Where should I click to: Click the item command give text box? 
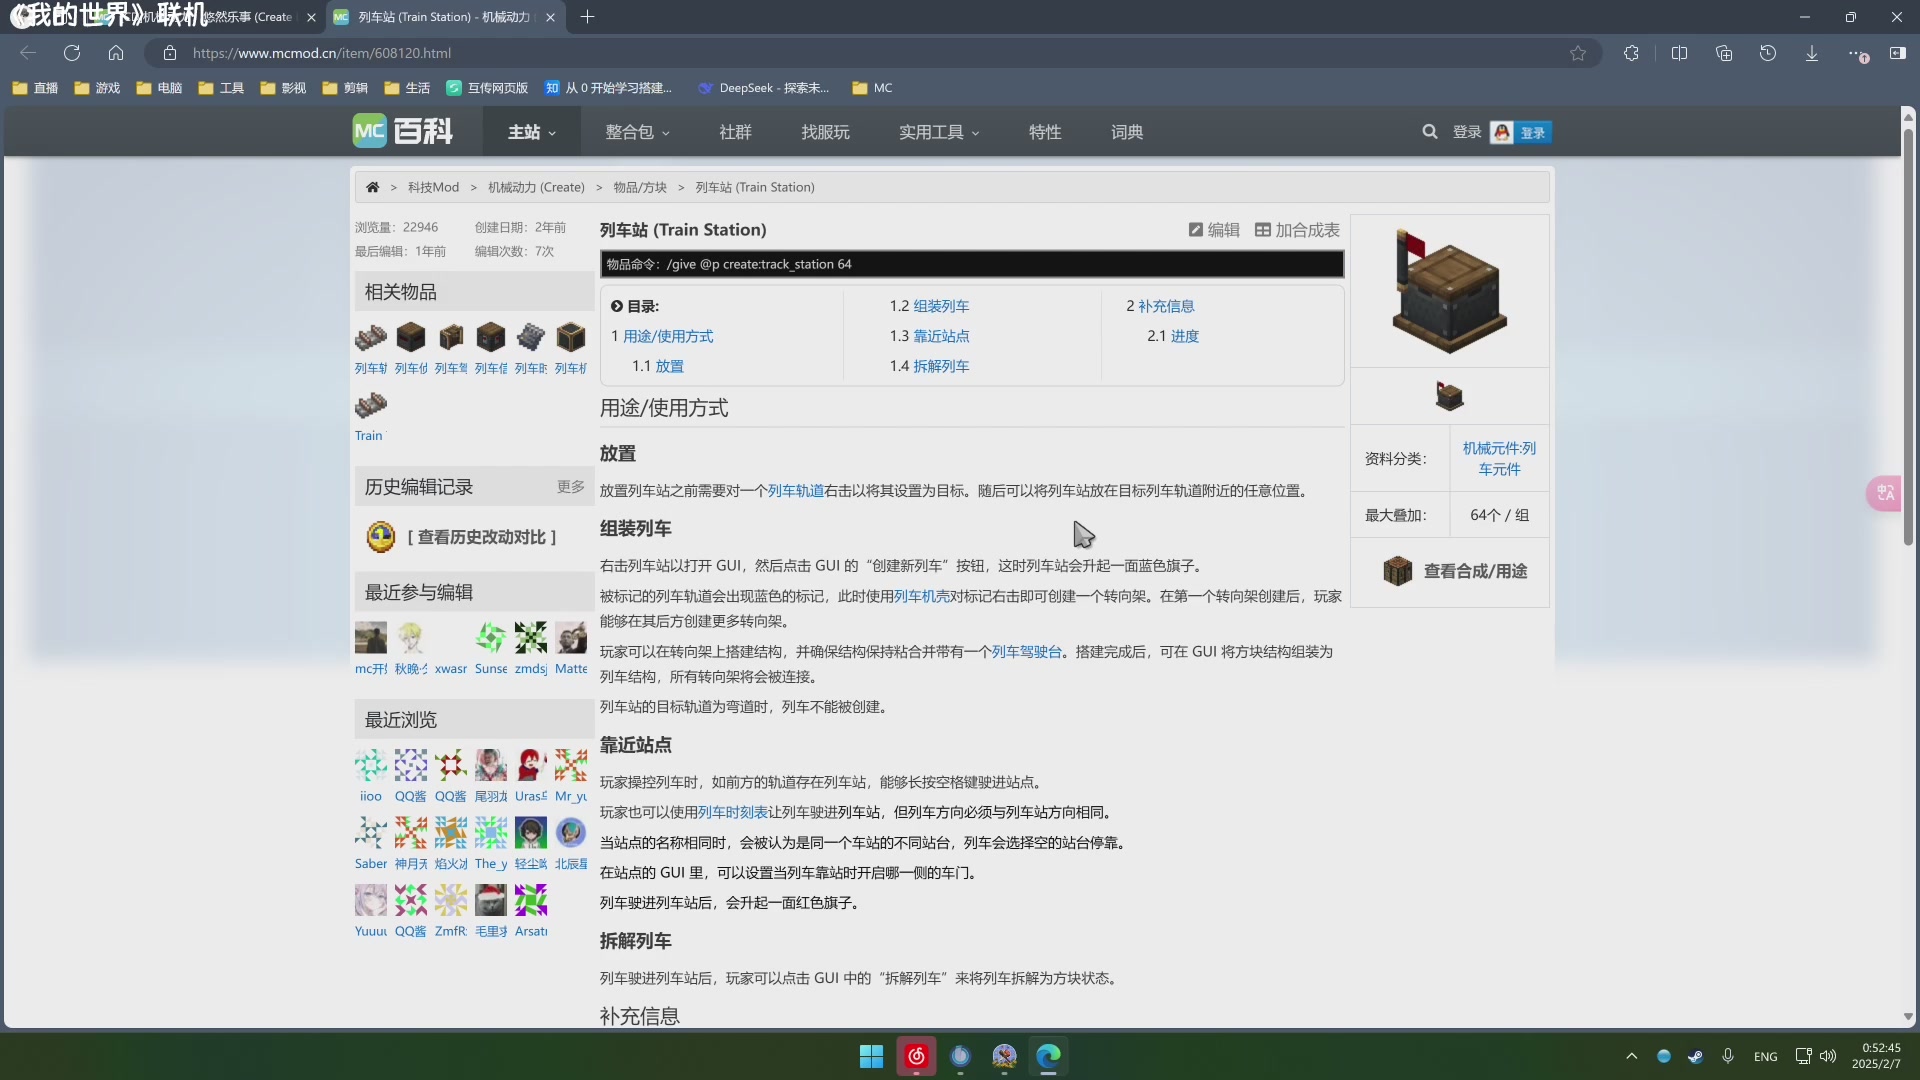click(971, 264)
